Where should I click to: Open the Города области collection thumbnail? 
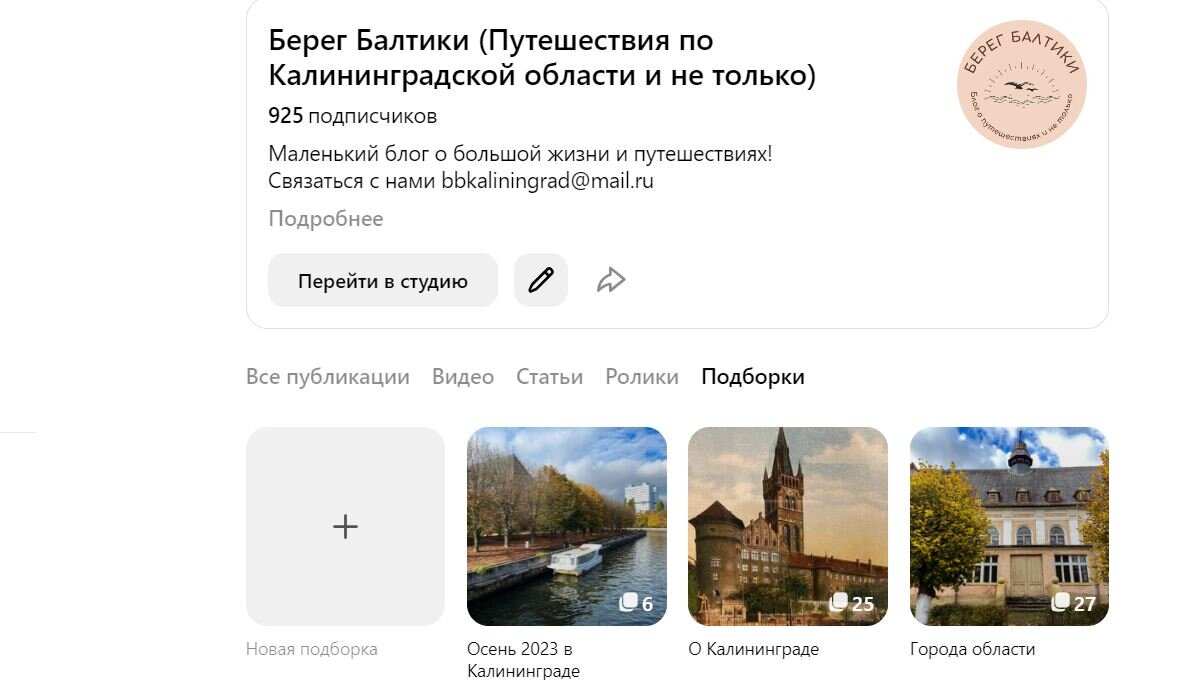[1009, 526]
